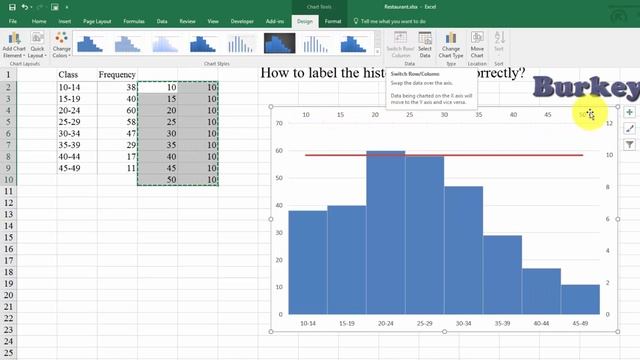Select the cell with value 50 in row 10
The image size is (640, 360).
coord(158,180)
